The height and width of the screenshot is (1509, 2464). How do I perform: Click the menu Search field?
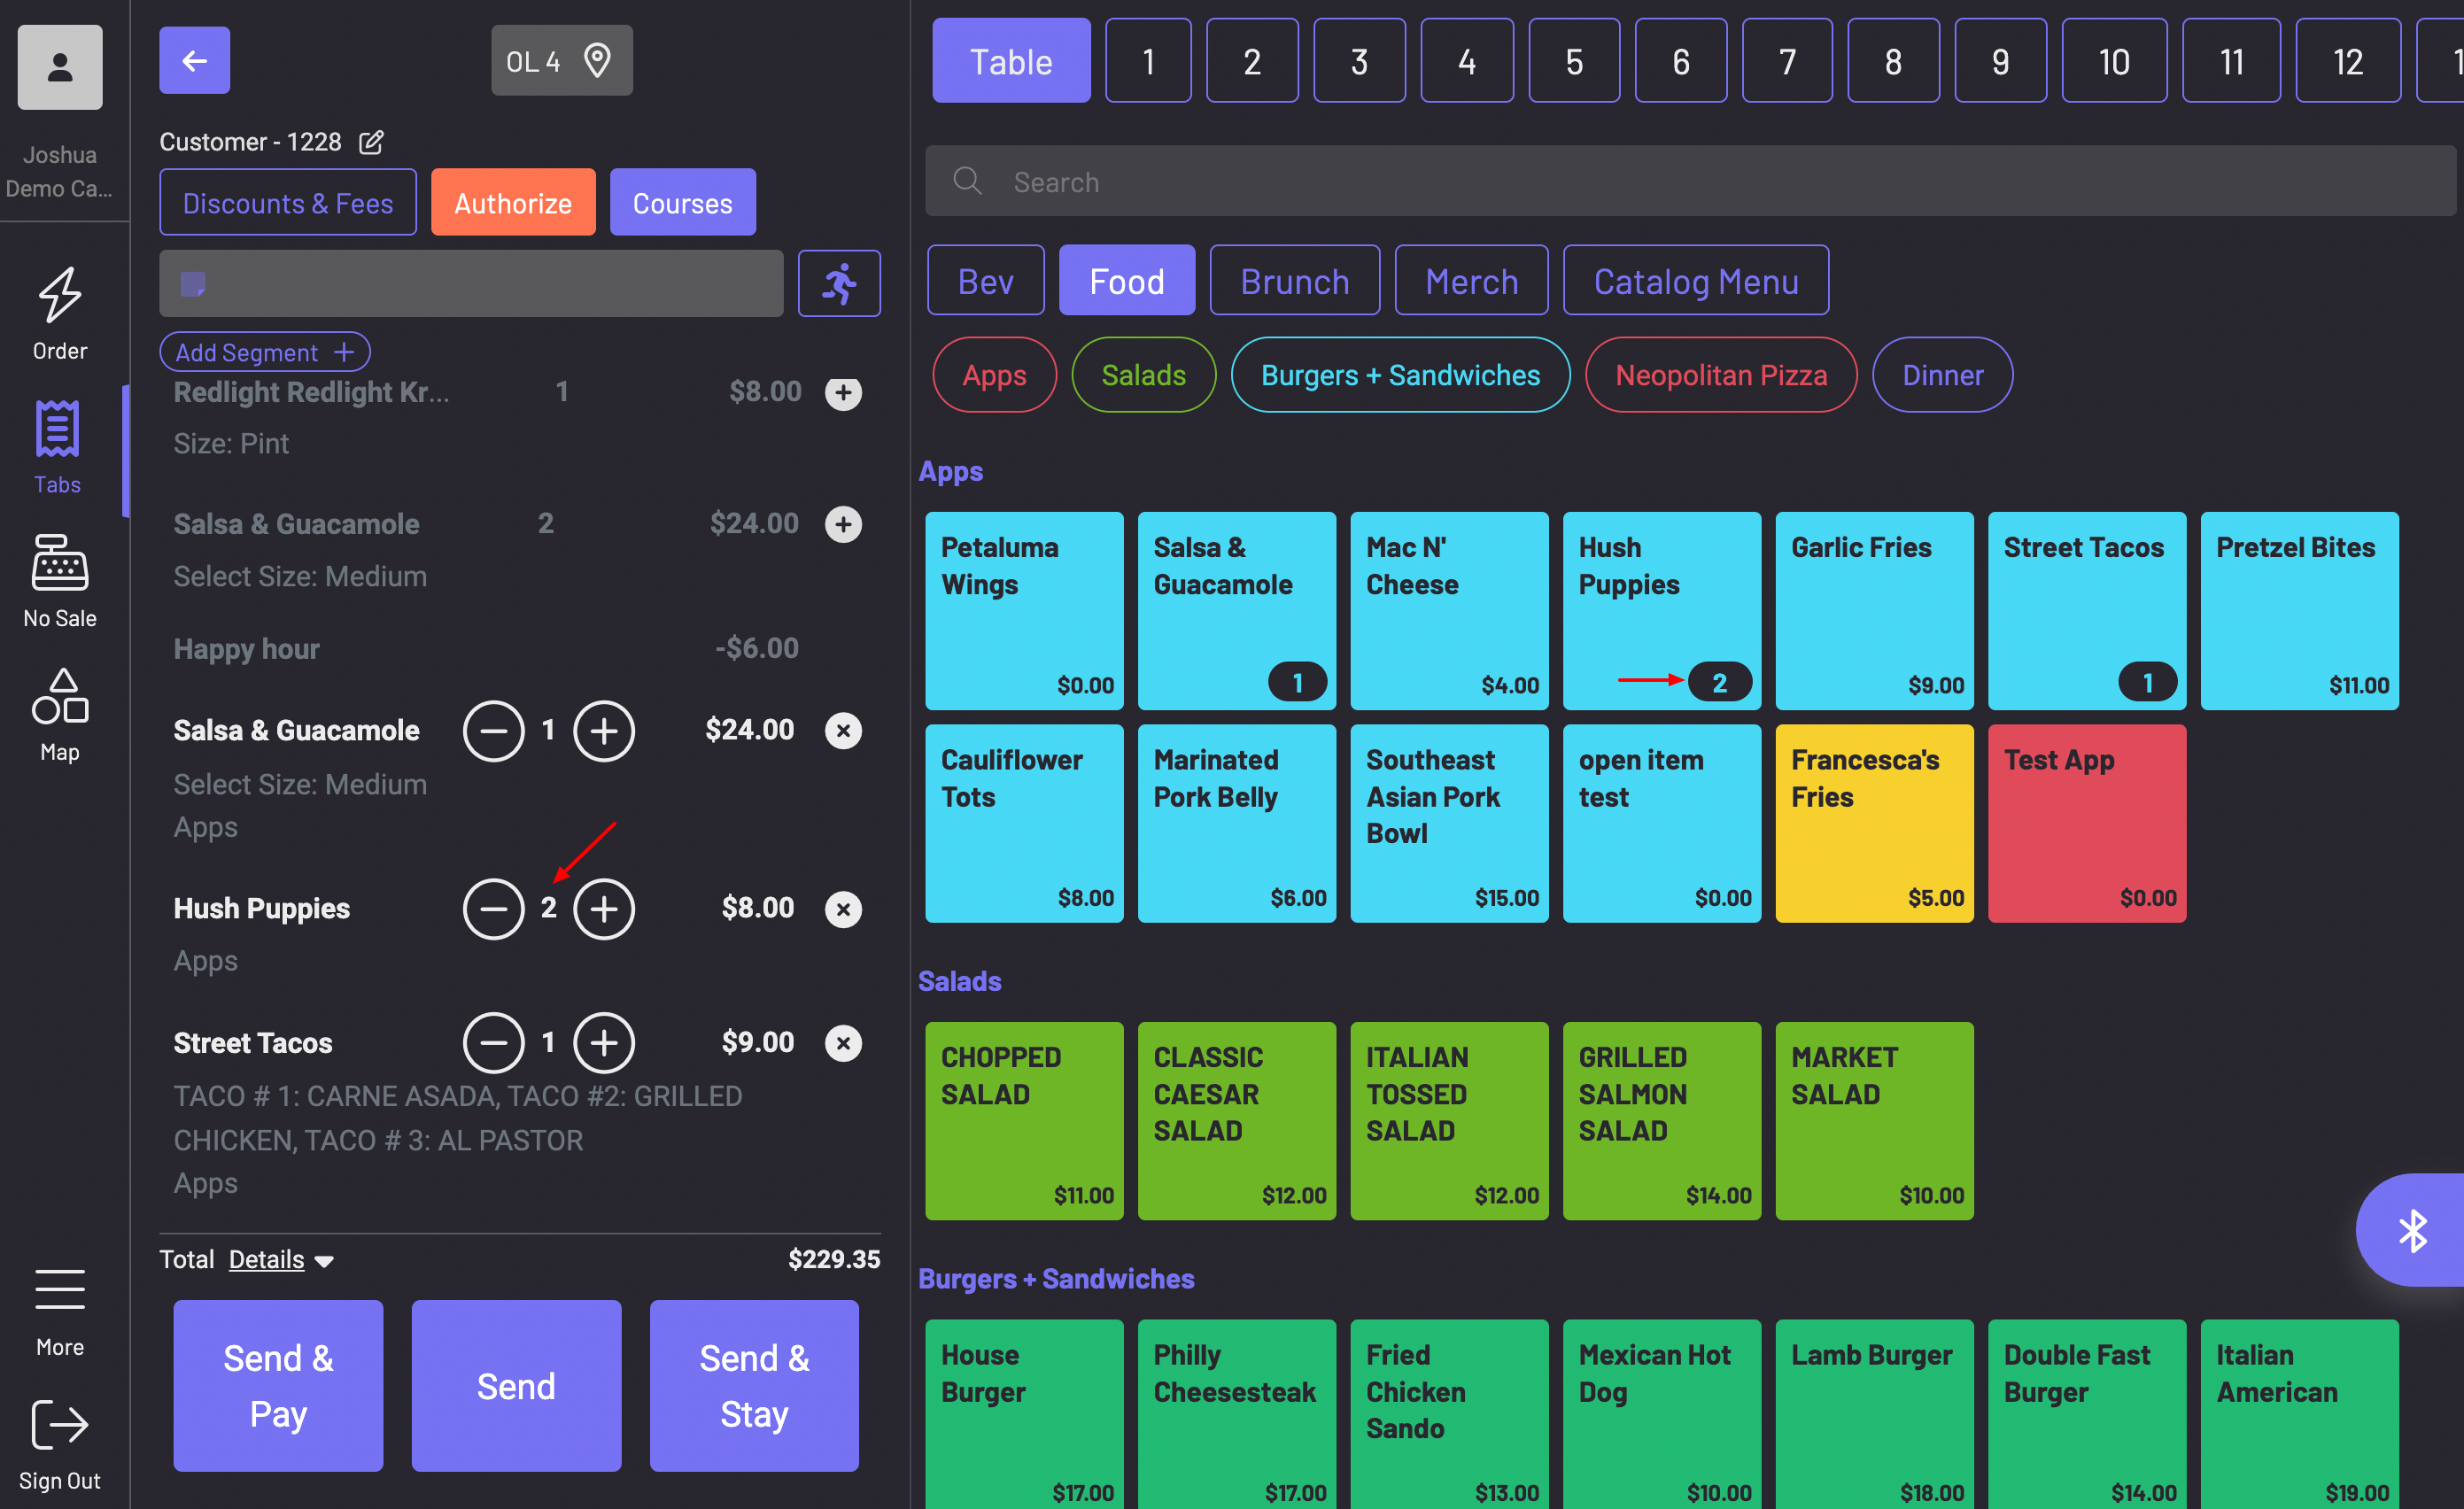(x=1690, y=182)
